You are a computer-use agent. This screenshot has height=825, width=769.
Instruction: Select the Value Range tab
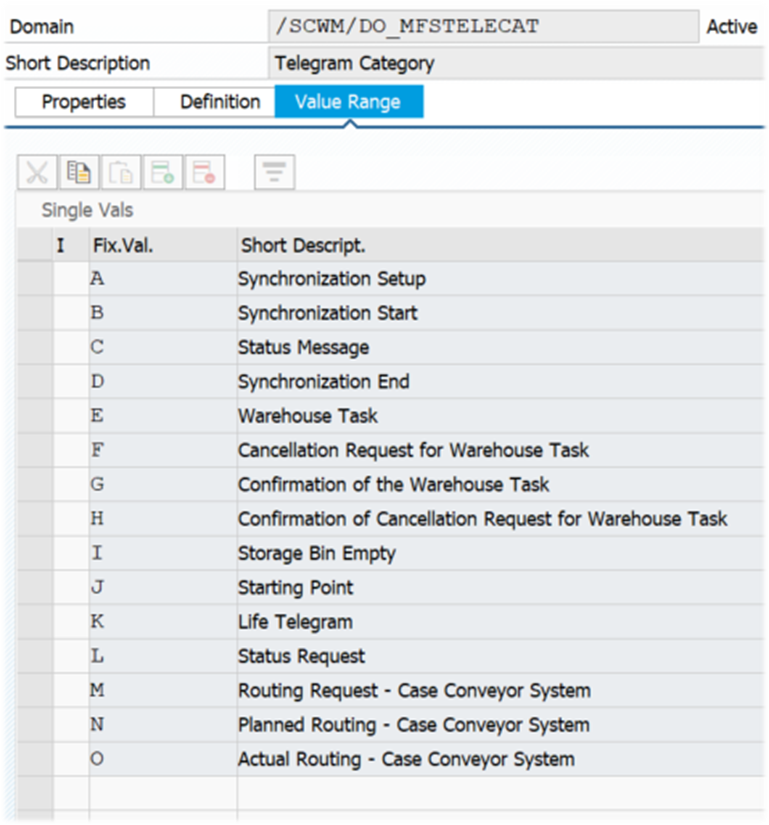click(x=349, y=102)
